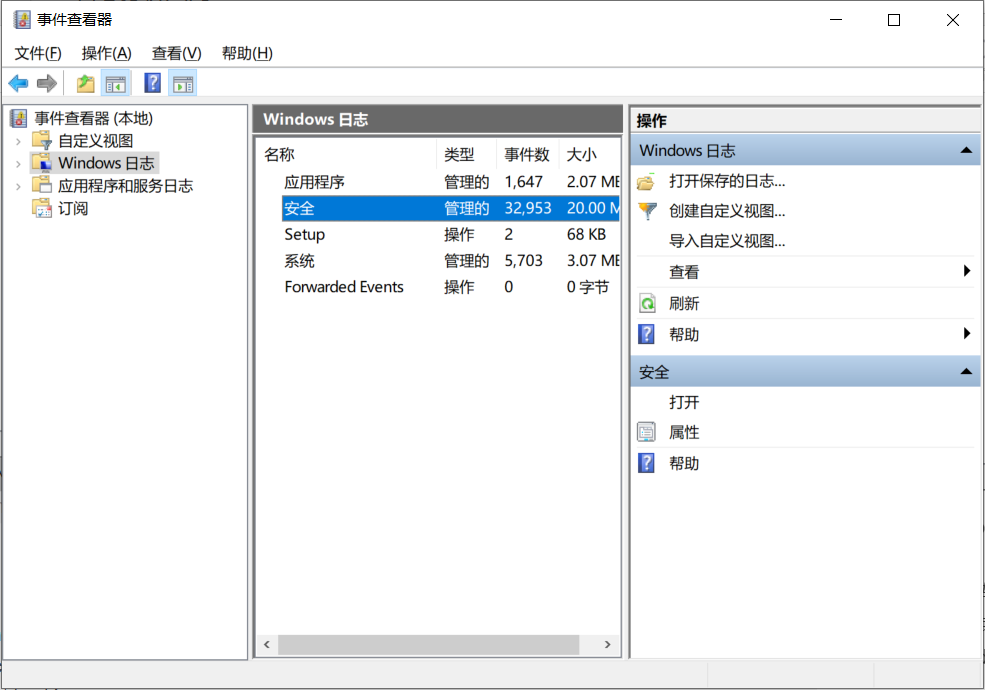Sort by the 名称 column header
985x690 pixels.
(347, 155)
